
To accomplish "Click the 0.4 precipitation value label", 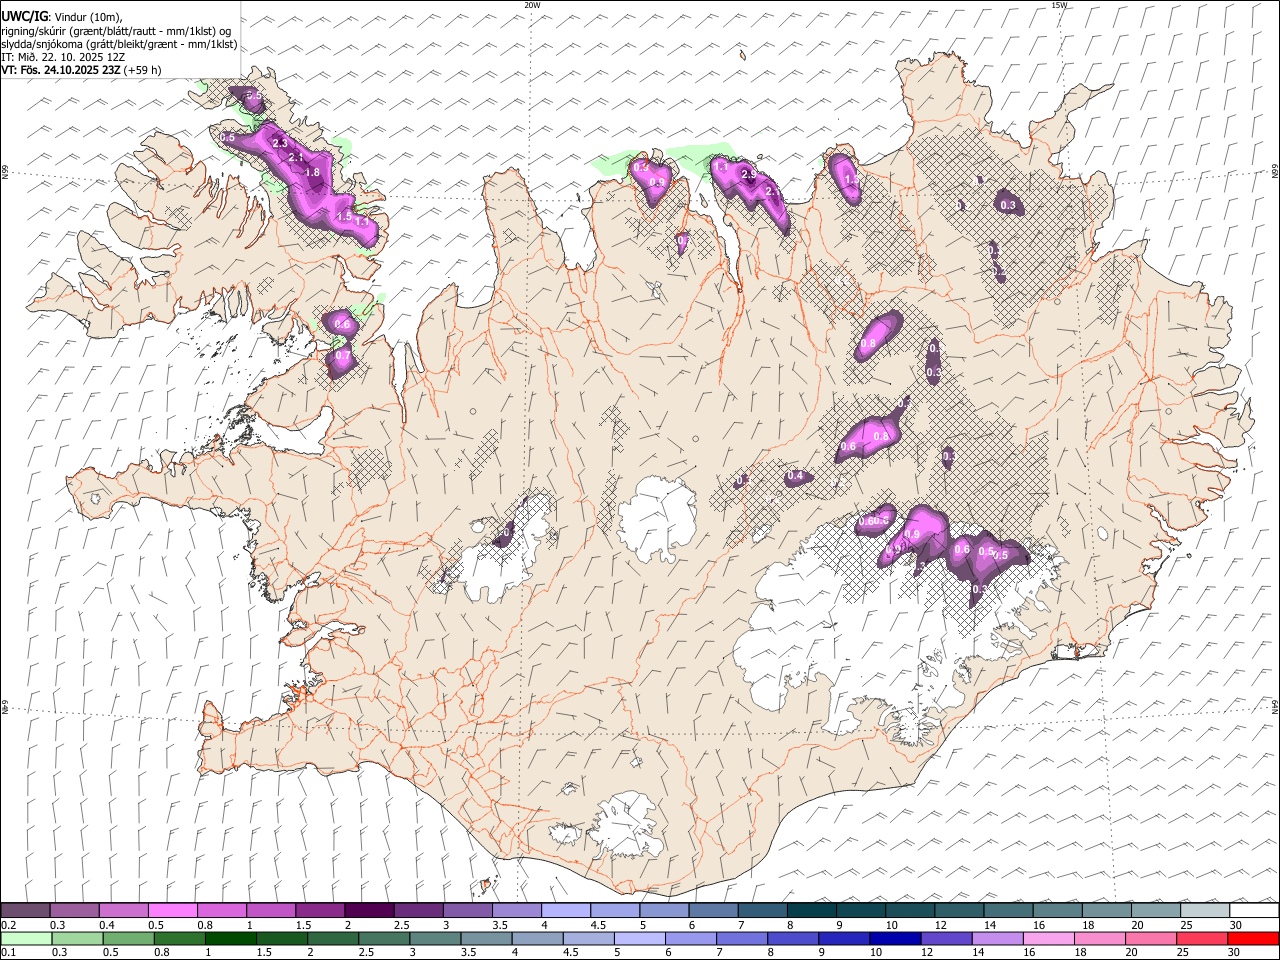I will click(x=795, y=476).
